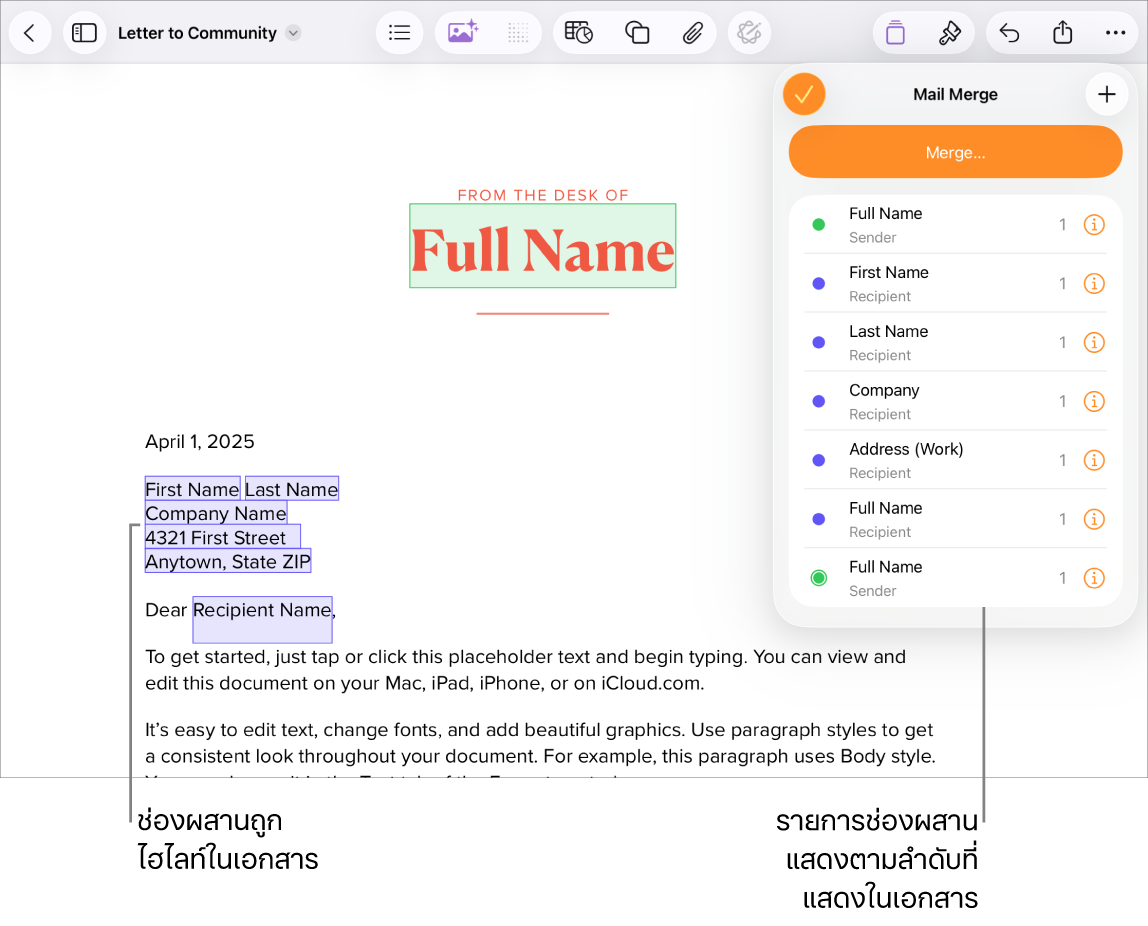Open the list formatting icon
The width and height of the screenshot is (1148, 926).
(399, 33)
